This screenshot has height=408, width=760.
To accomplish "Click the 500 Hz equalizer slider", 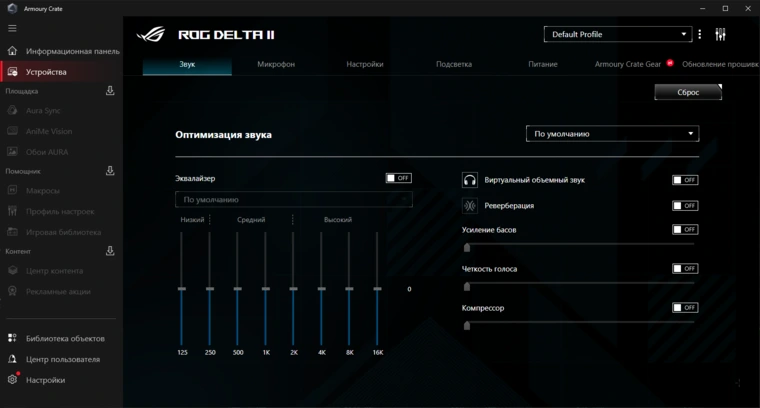I will 238,289.
